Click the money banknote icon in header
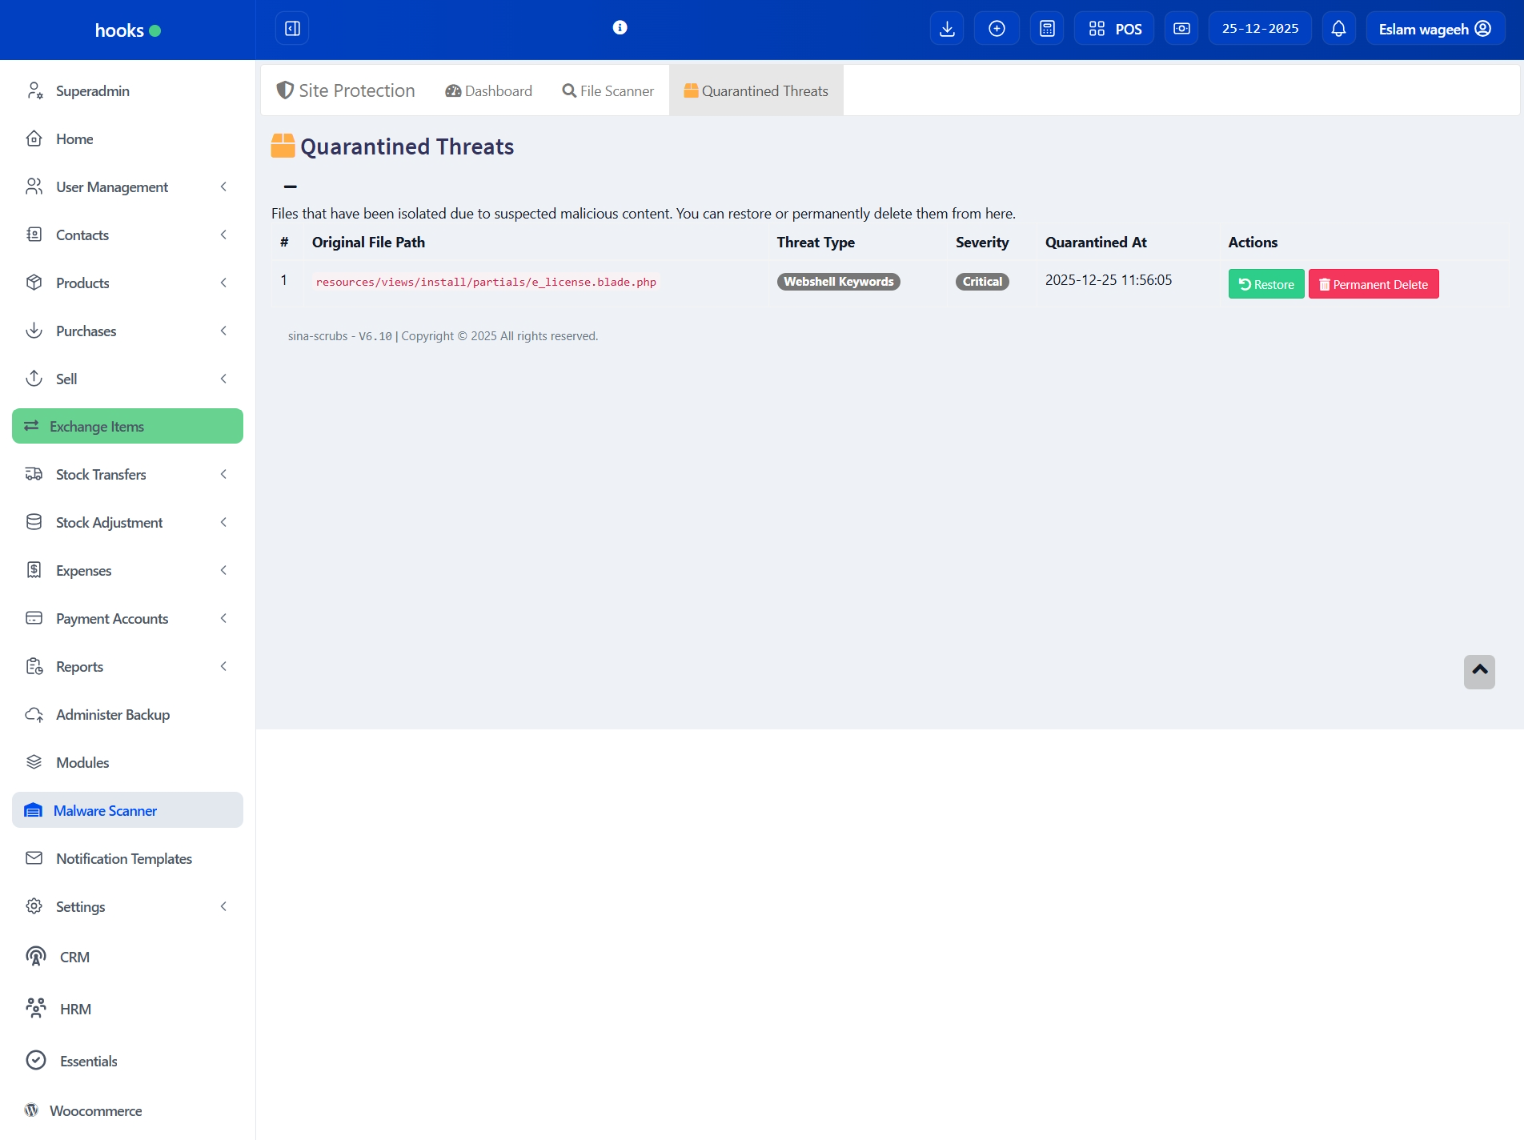The height and width of the screenshot is (1140, 1524). pos(1181,29)
